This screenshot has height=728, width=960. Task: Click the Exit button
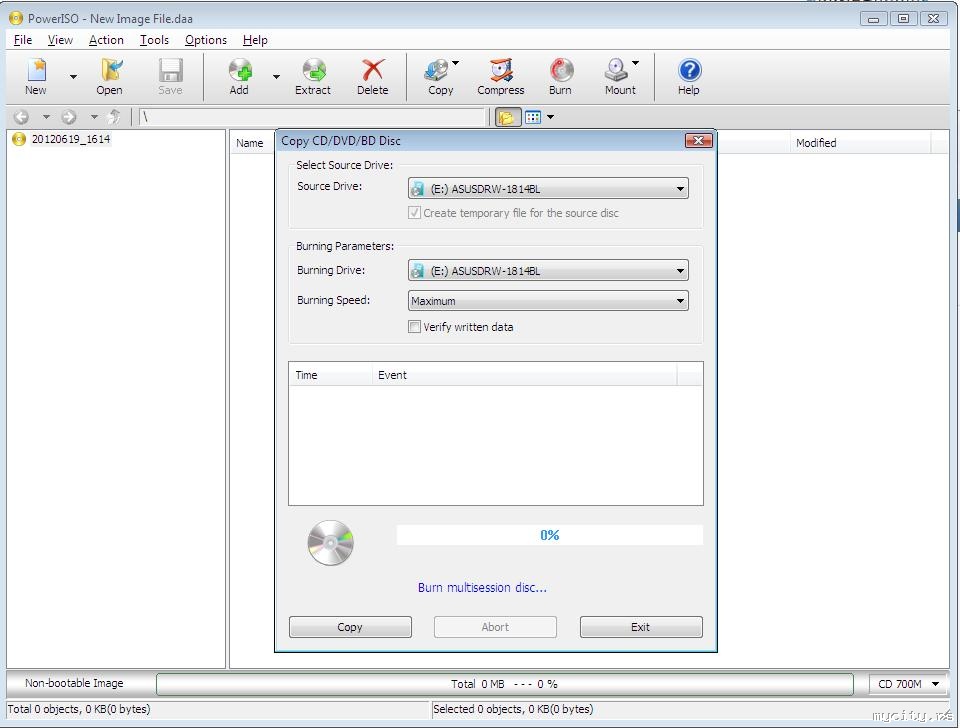pyautogui.click(x=641, y=627)
